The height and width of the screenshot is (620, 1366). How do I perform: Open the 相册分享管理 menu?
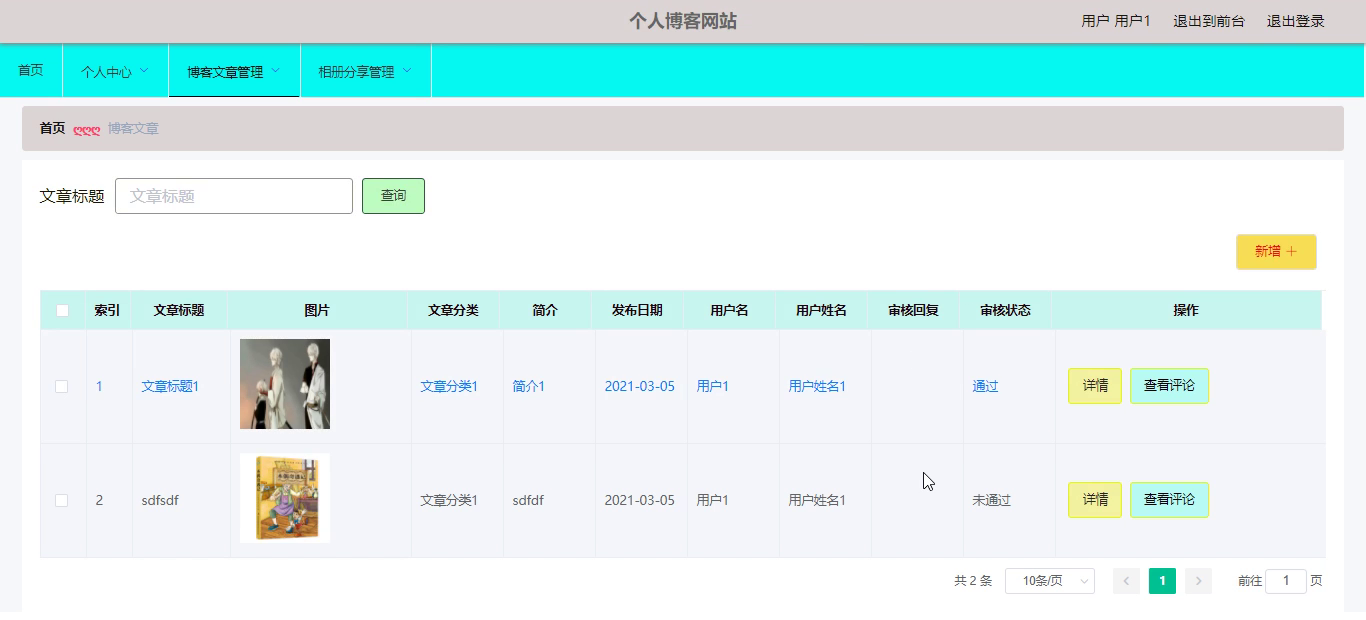pyautogui.click(x=365, y=72)
